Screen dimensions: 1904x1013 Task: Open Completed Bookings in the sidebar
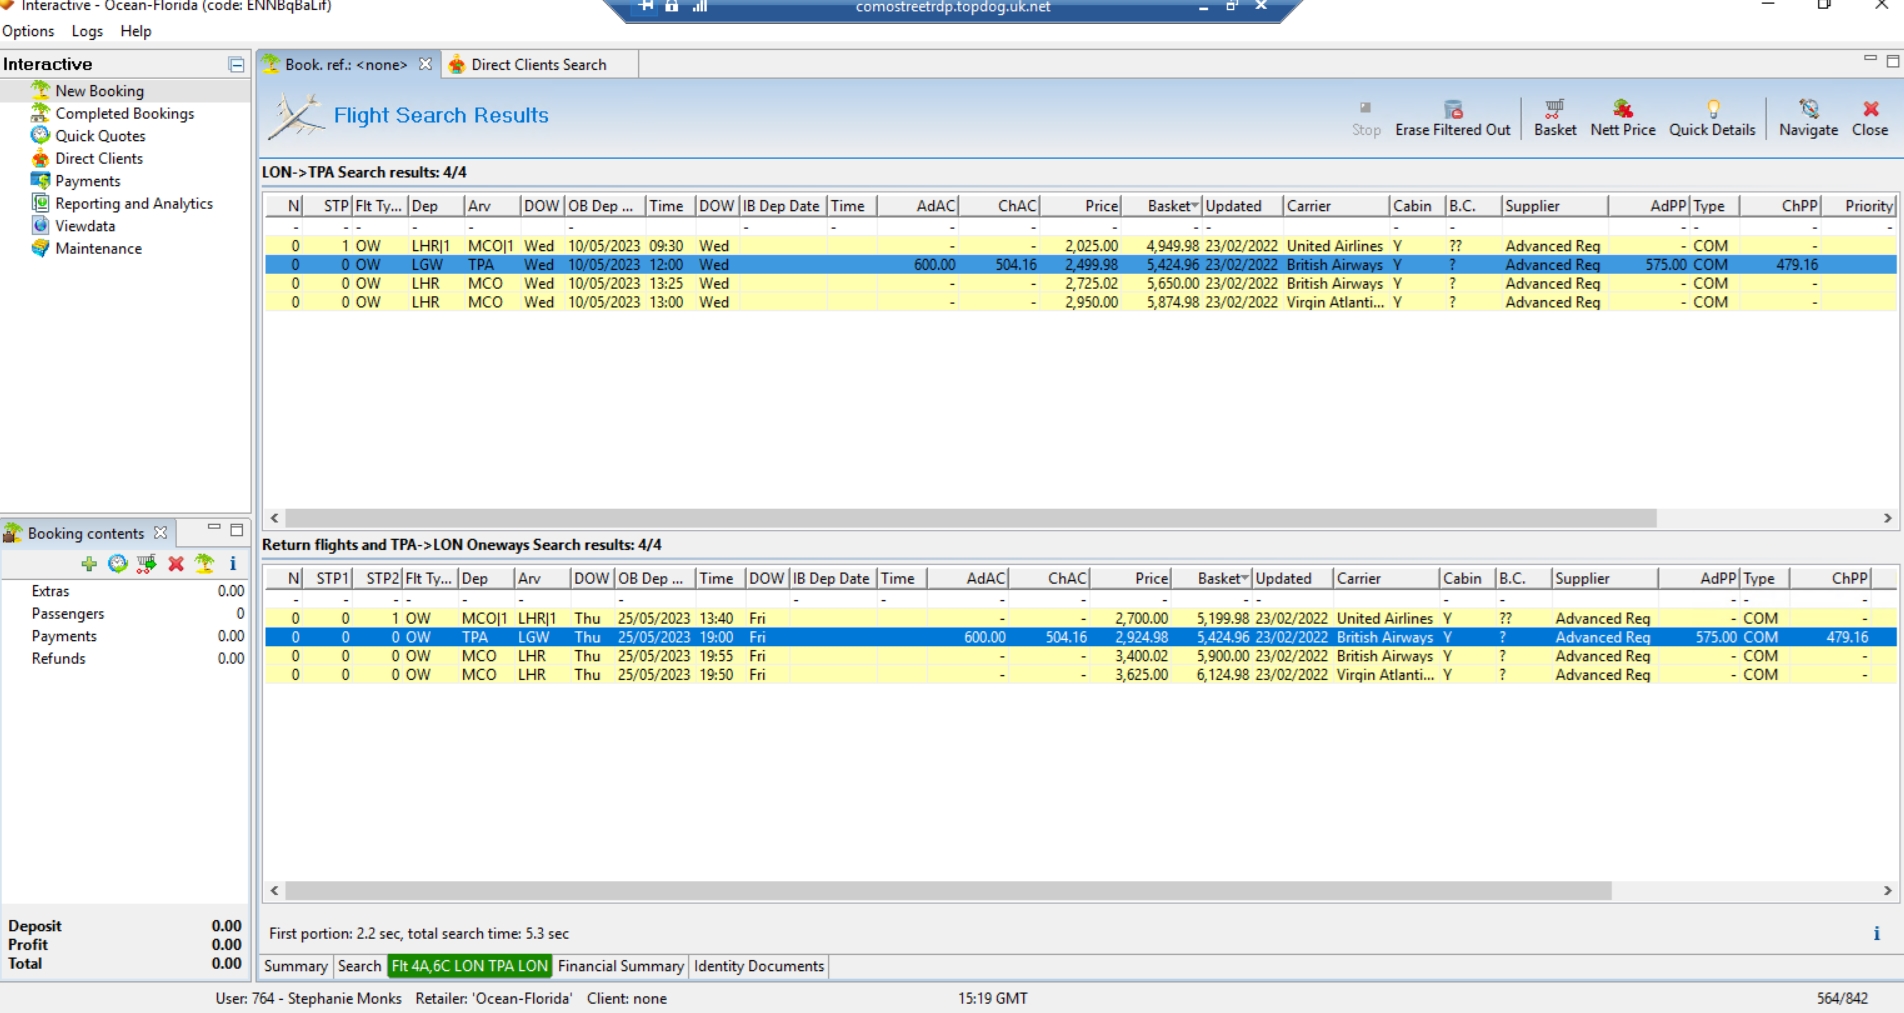[124, 114]
